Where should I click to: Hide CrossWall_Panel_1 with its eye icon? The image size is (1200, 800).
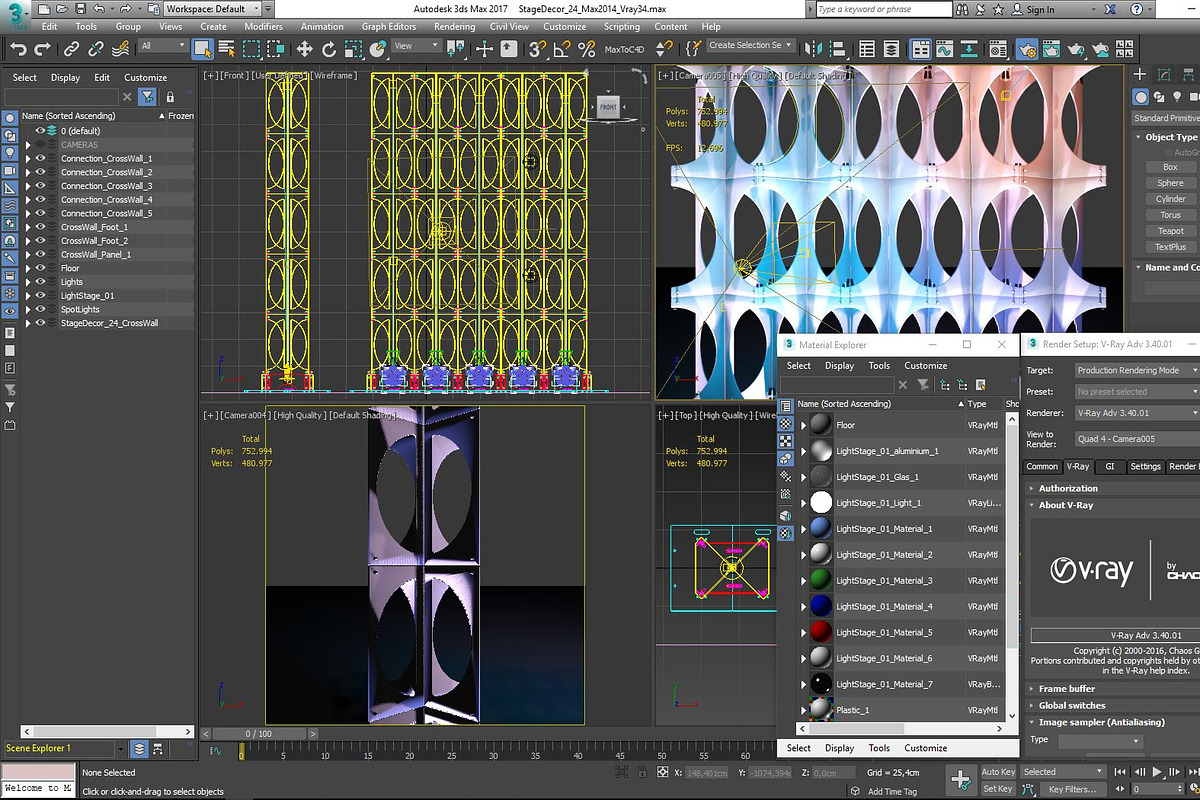point(41,254)
